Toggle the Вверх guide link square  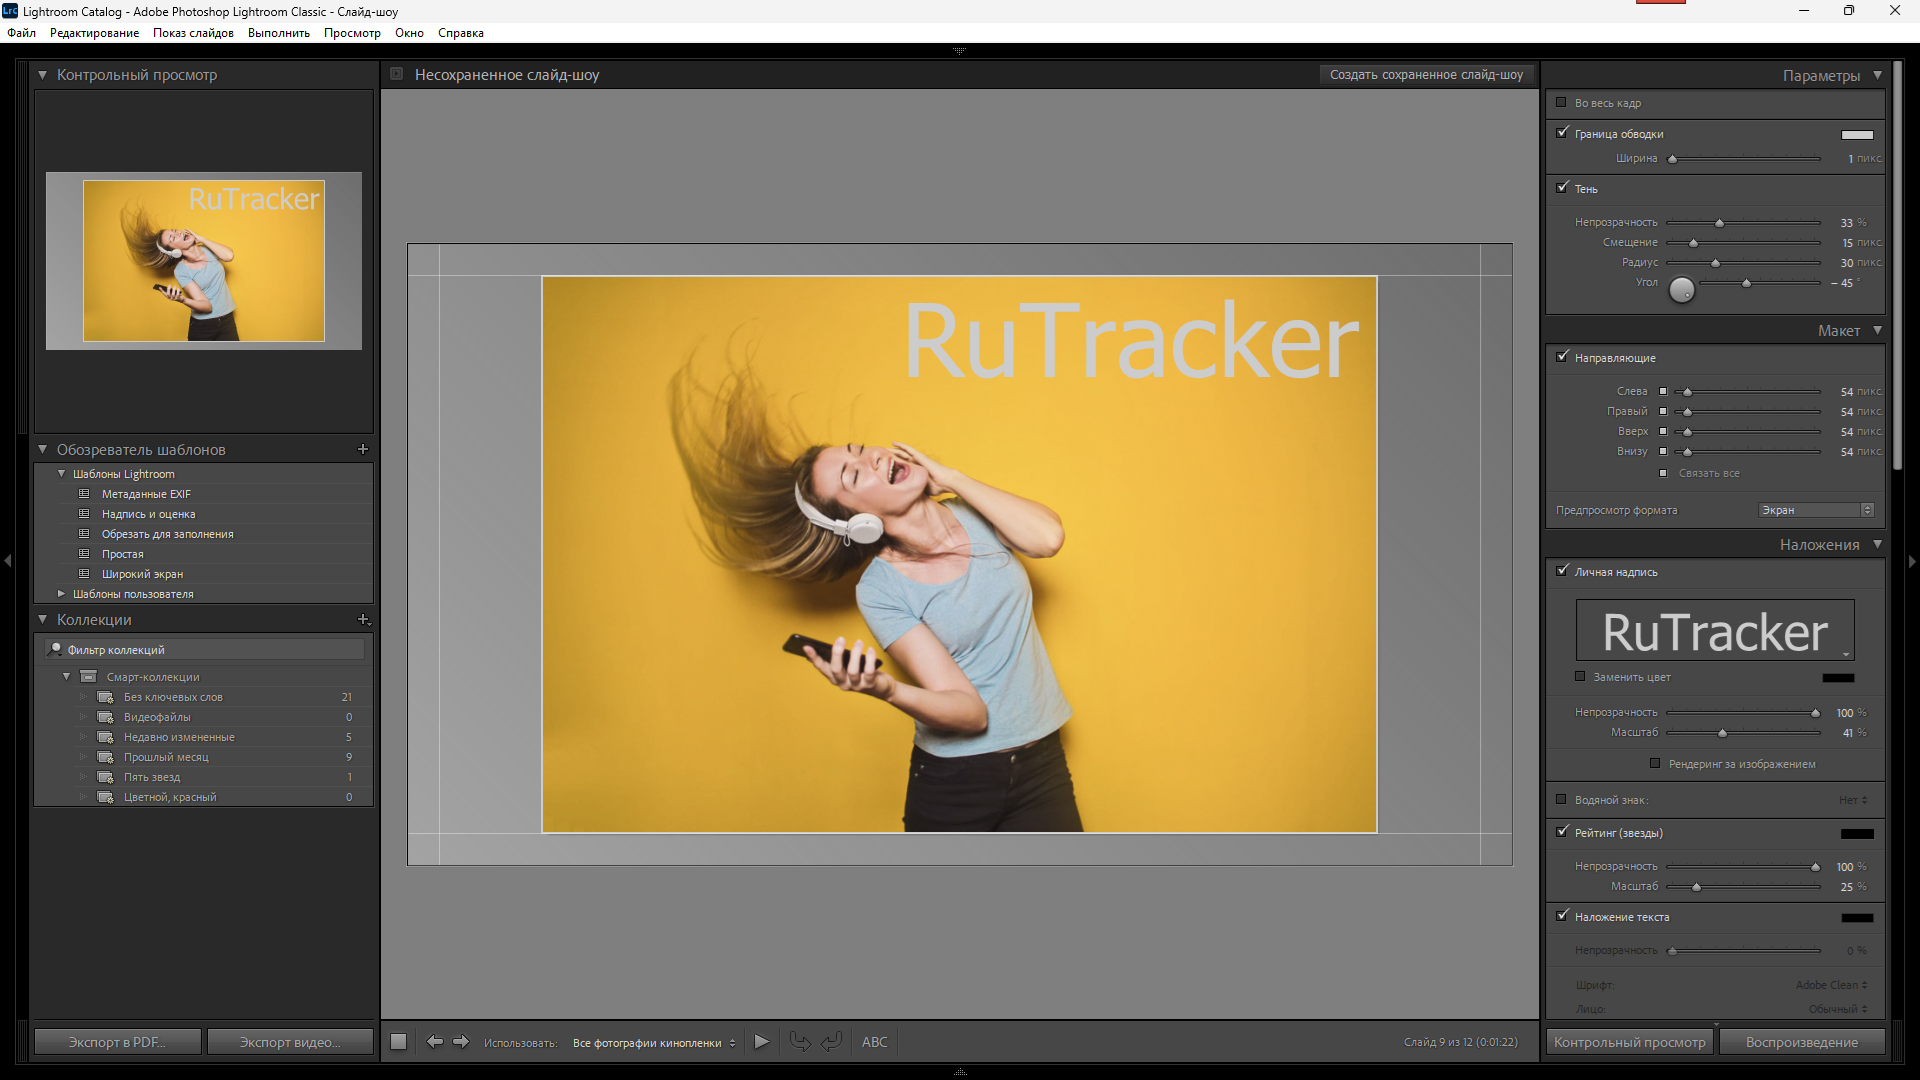[1663, 432]
